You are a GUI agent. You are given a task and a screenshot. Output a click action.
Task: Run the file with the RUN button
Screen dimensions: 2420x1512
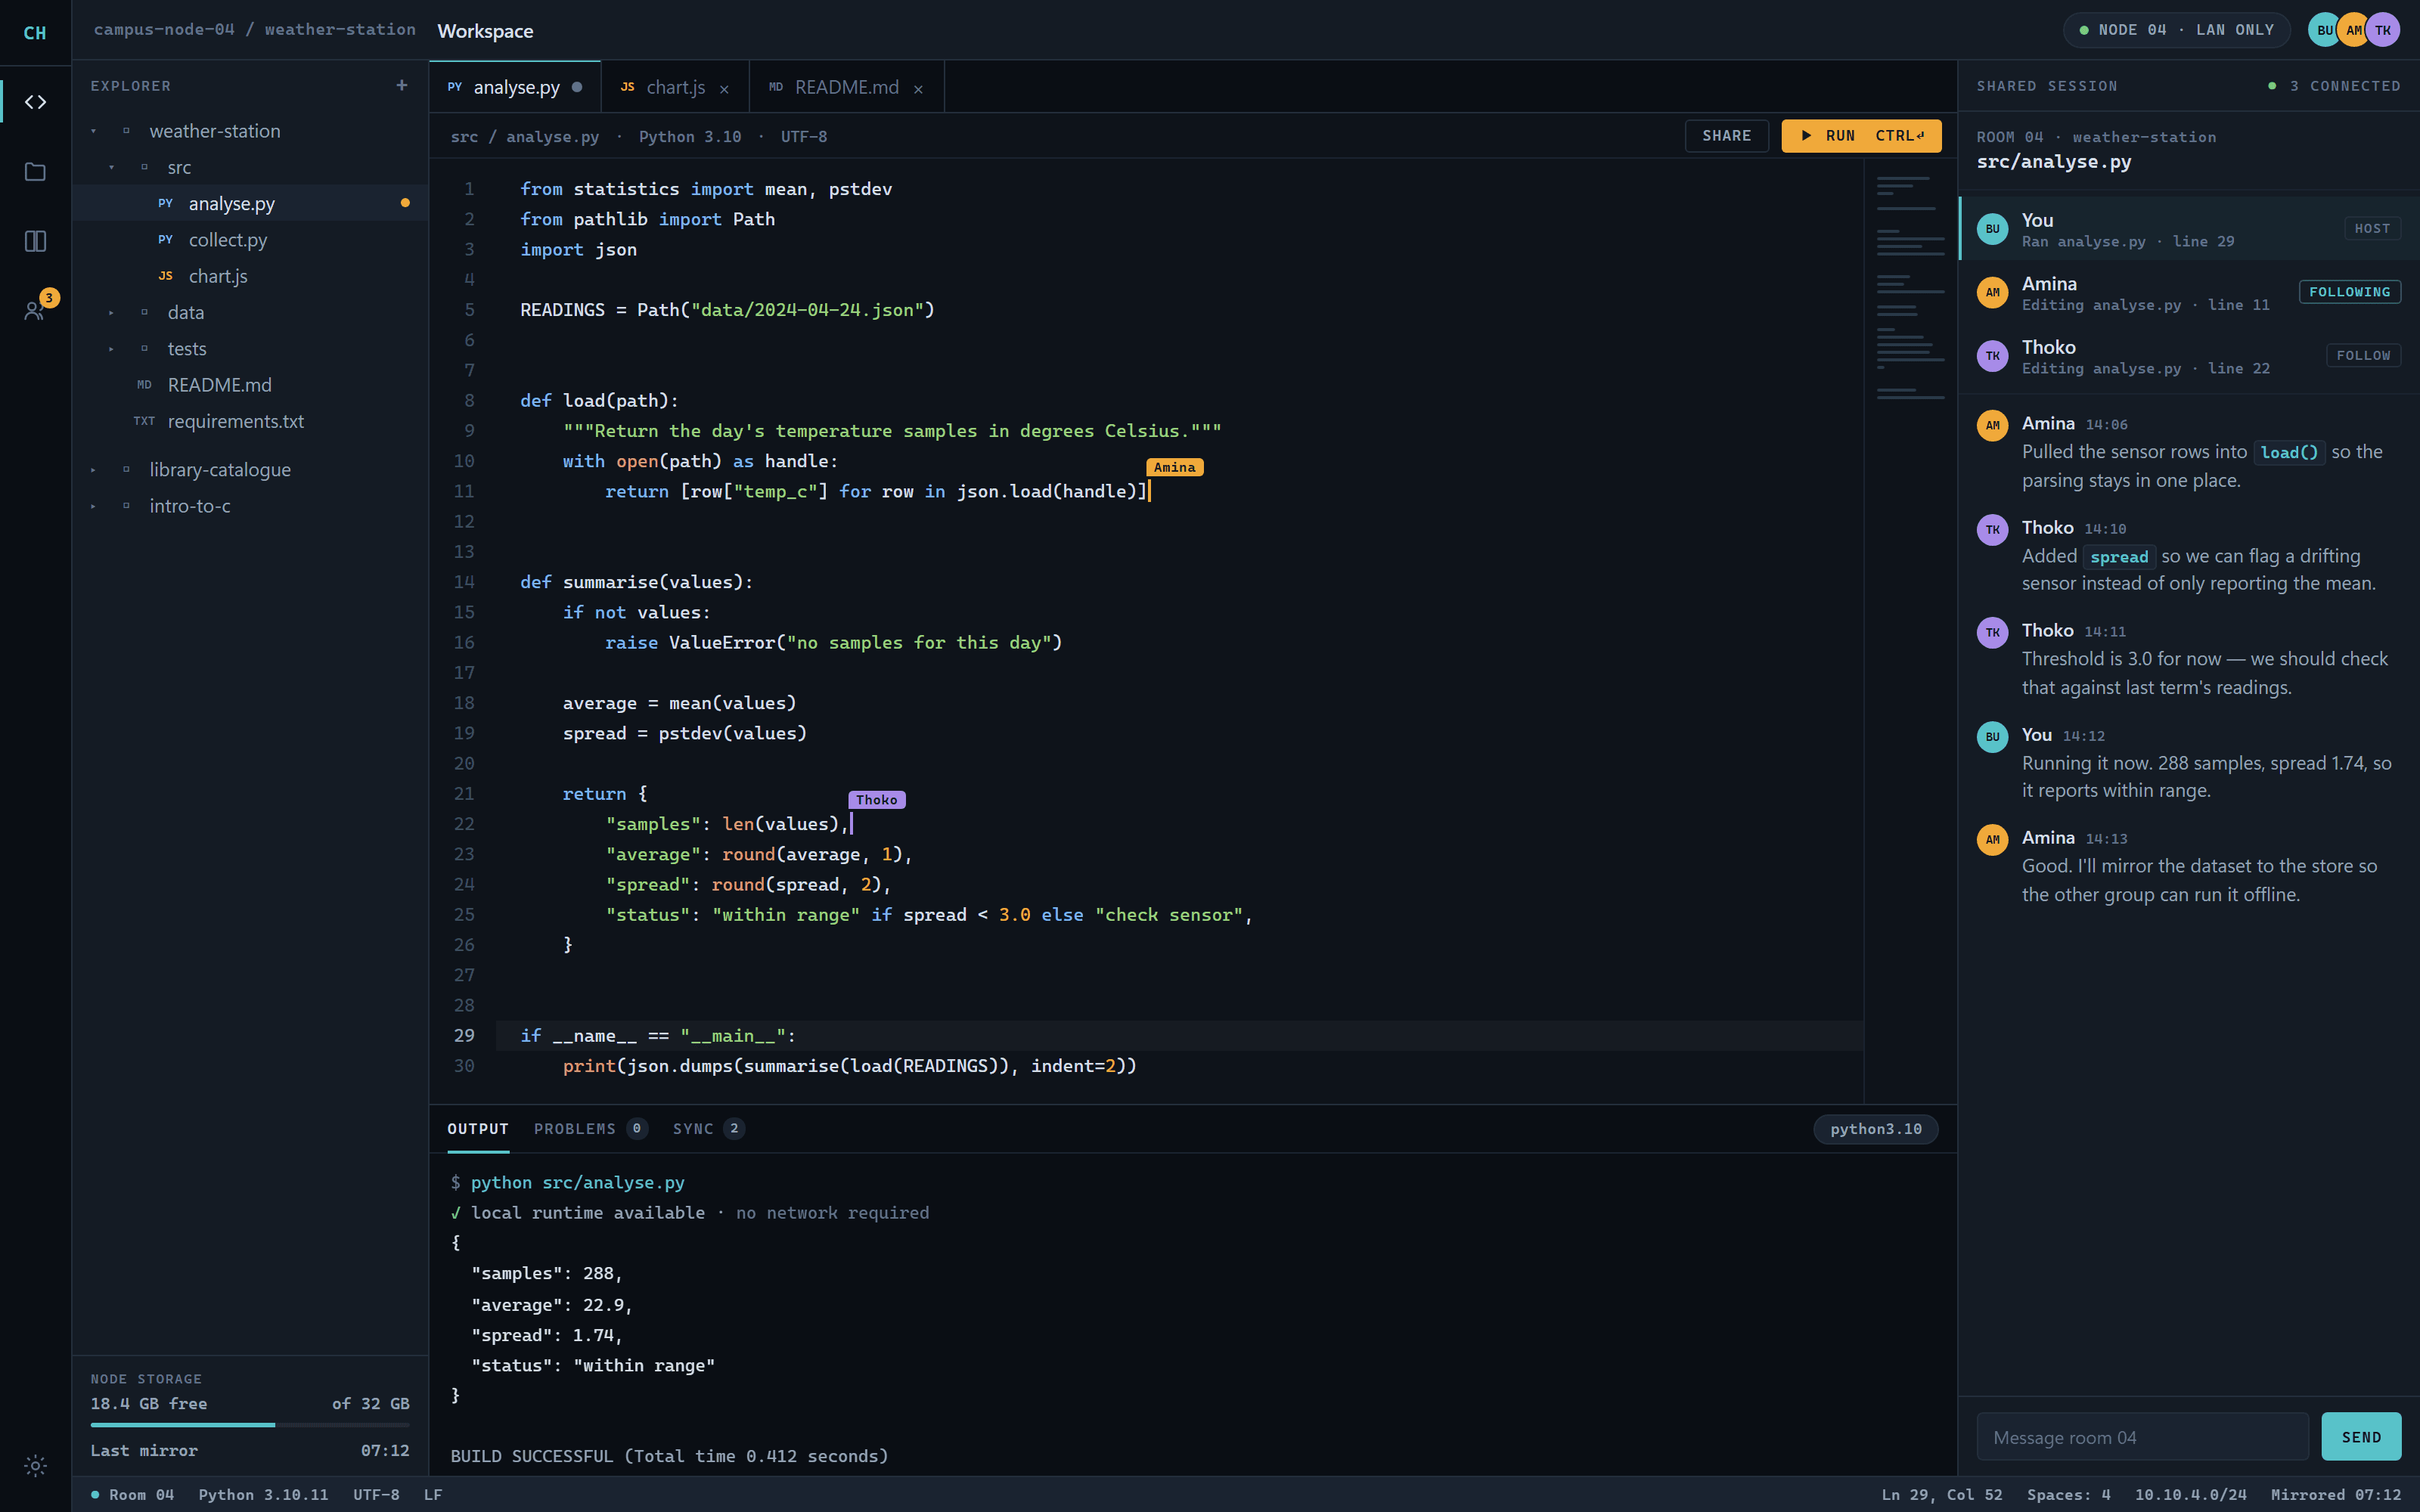click(1861, 136)
